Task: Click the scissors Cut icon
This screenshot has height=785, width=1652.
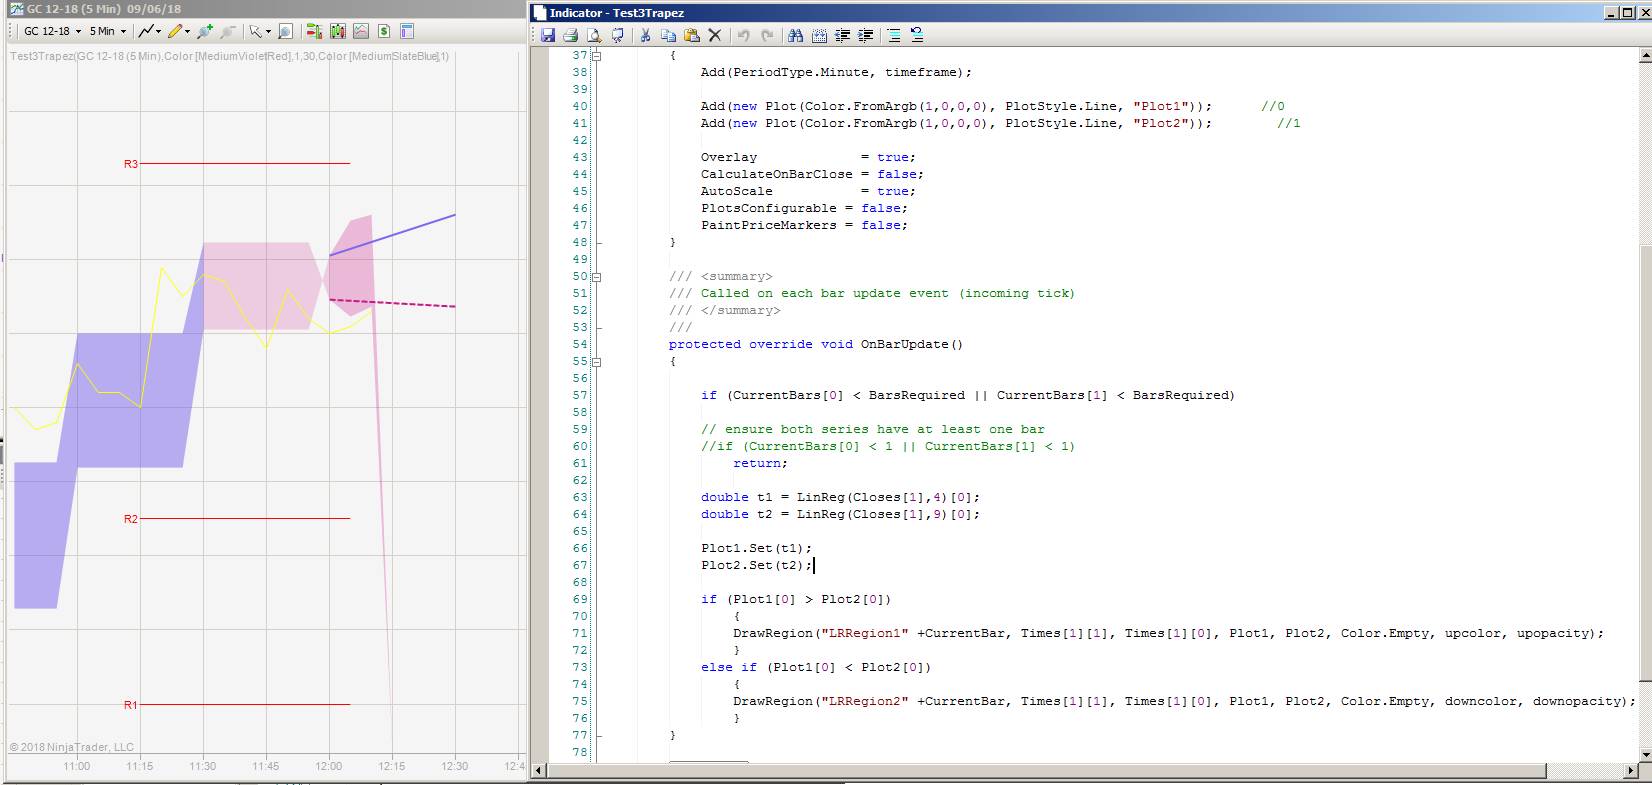Action: point(645,35)
